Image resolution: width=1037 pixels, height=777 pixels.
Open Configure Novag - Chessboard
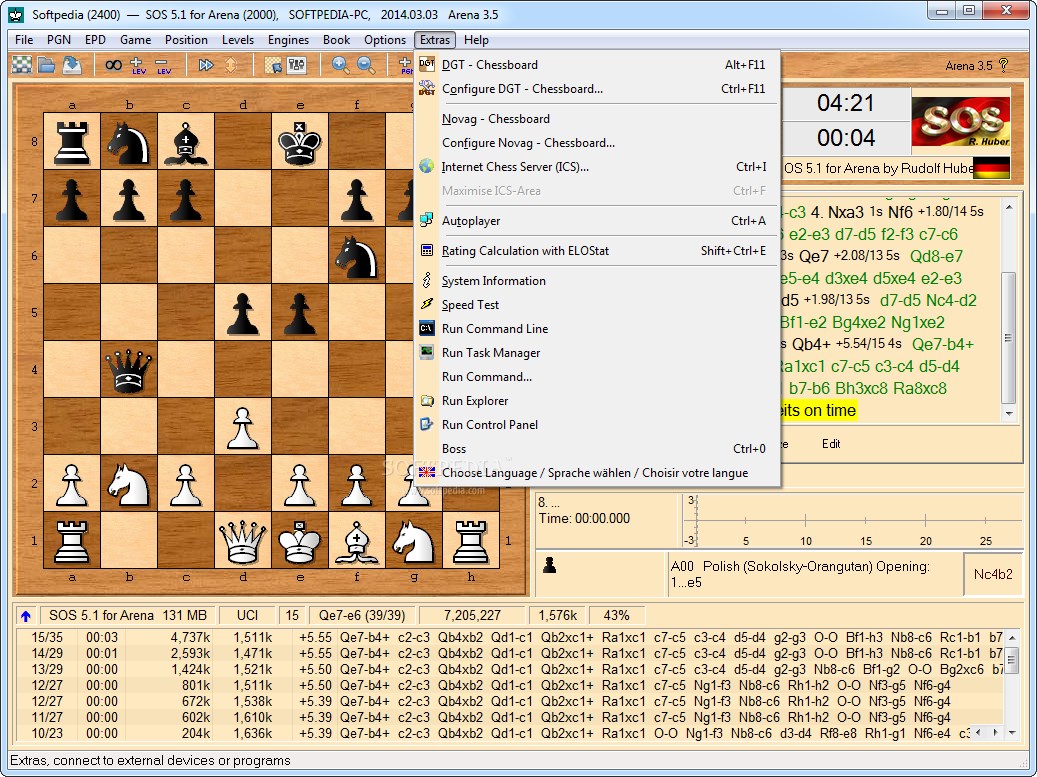point(597,143)
